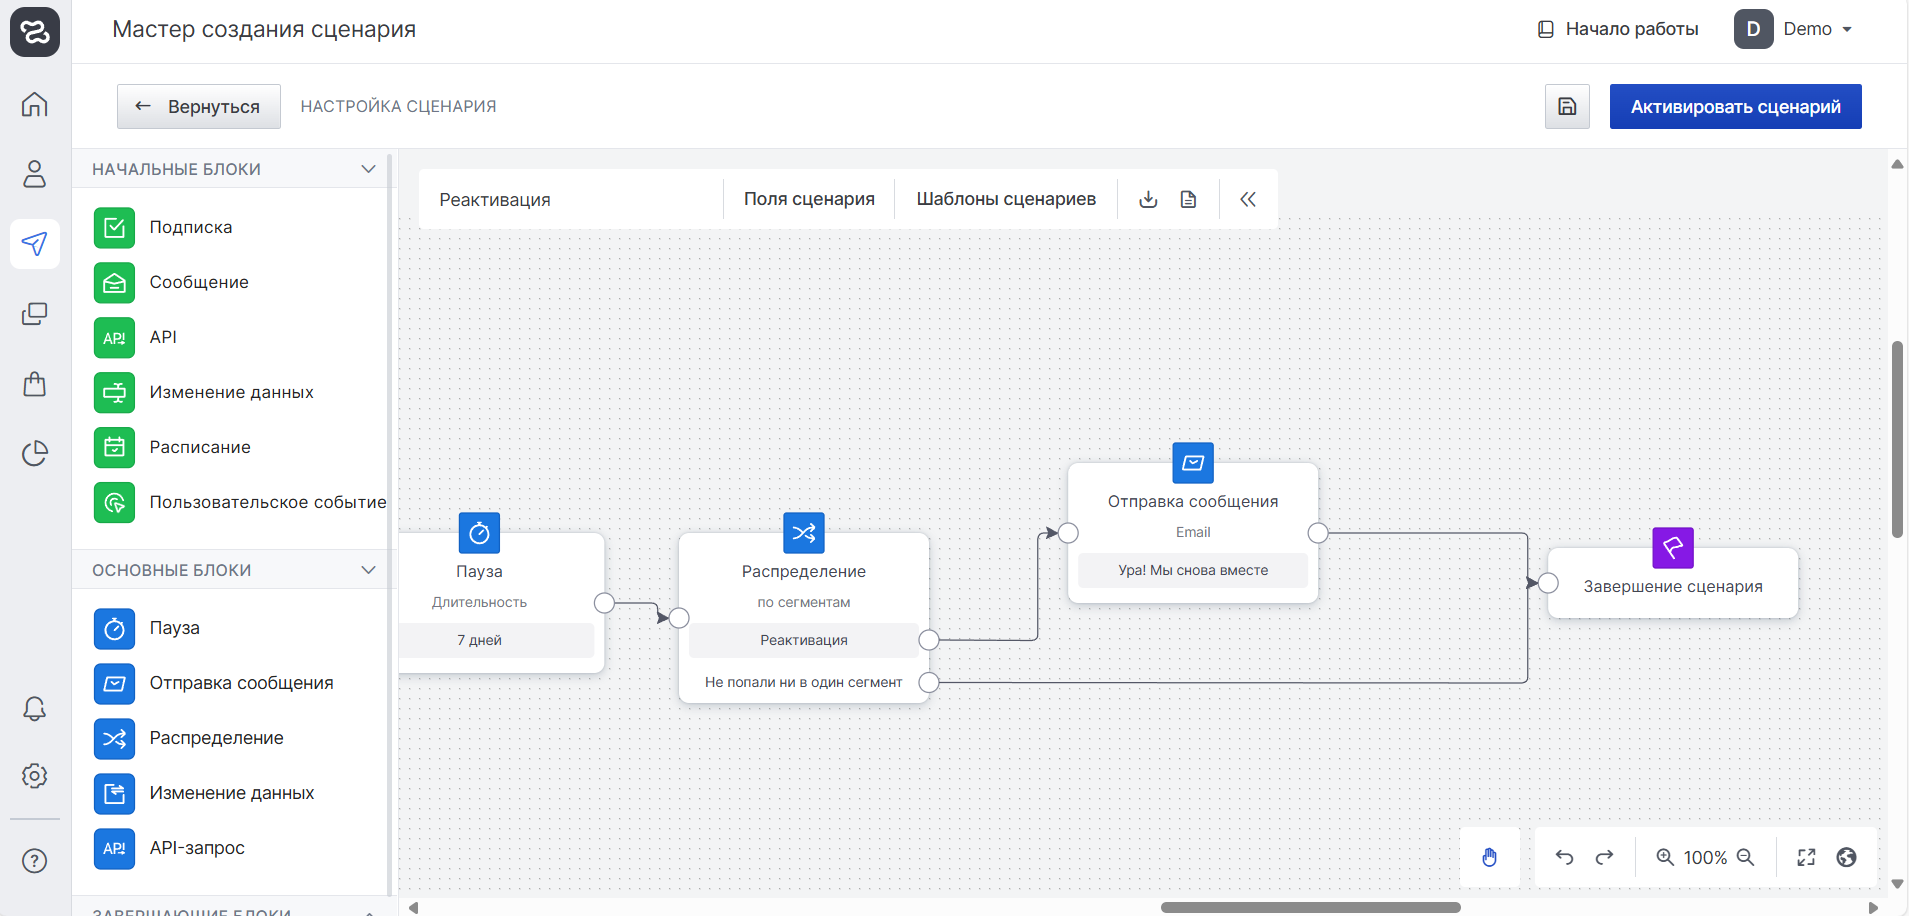The width and height of the screenshot is (1909, 916).
Task: Click the horizontal canvas scrollbar thumb
Action: [x=1310, y=908]
